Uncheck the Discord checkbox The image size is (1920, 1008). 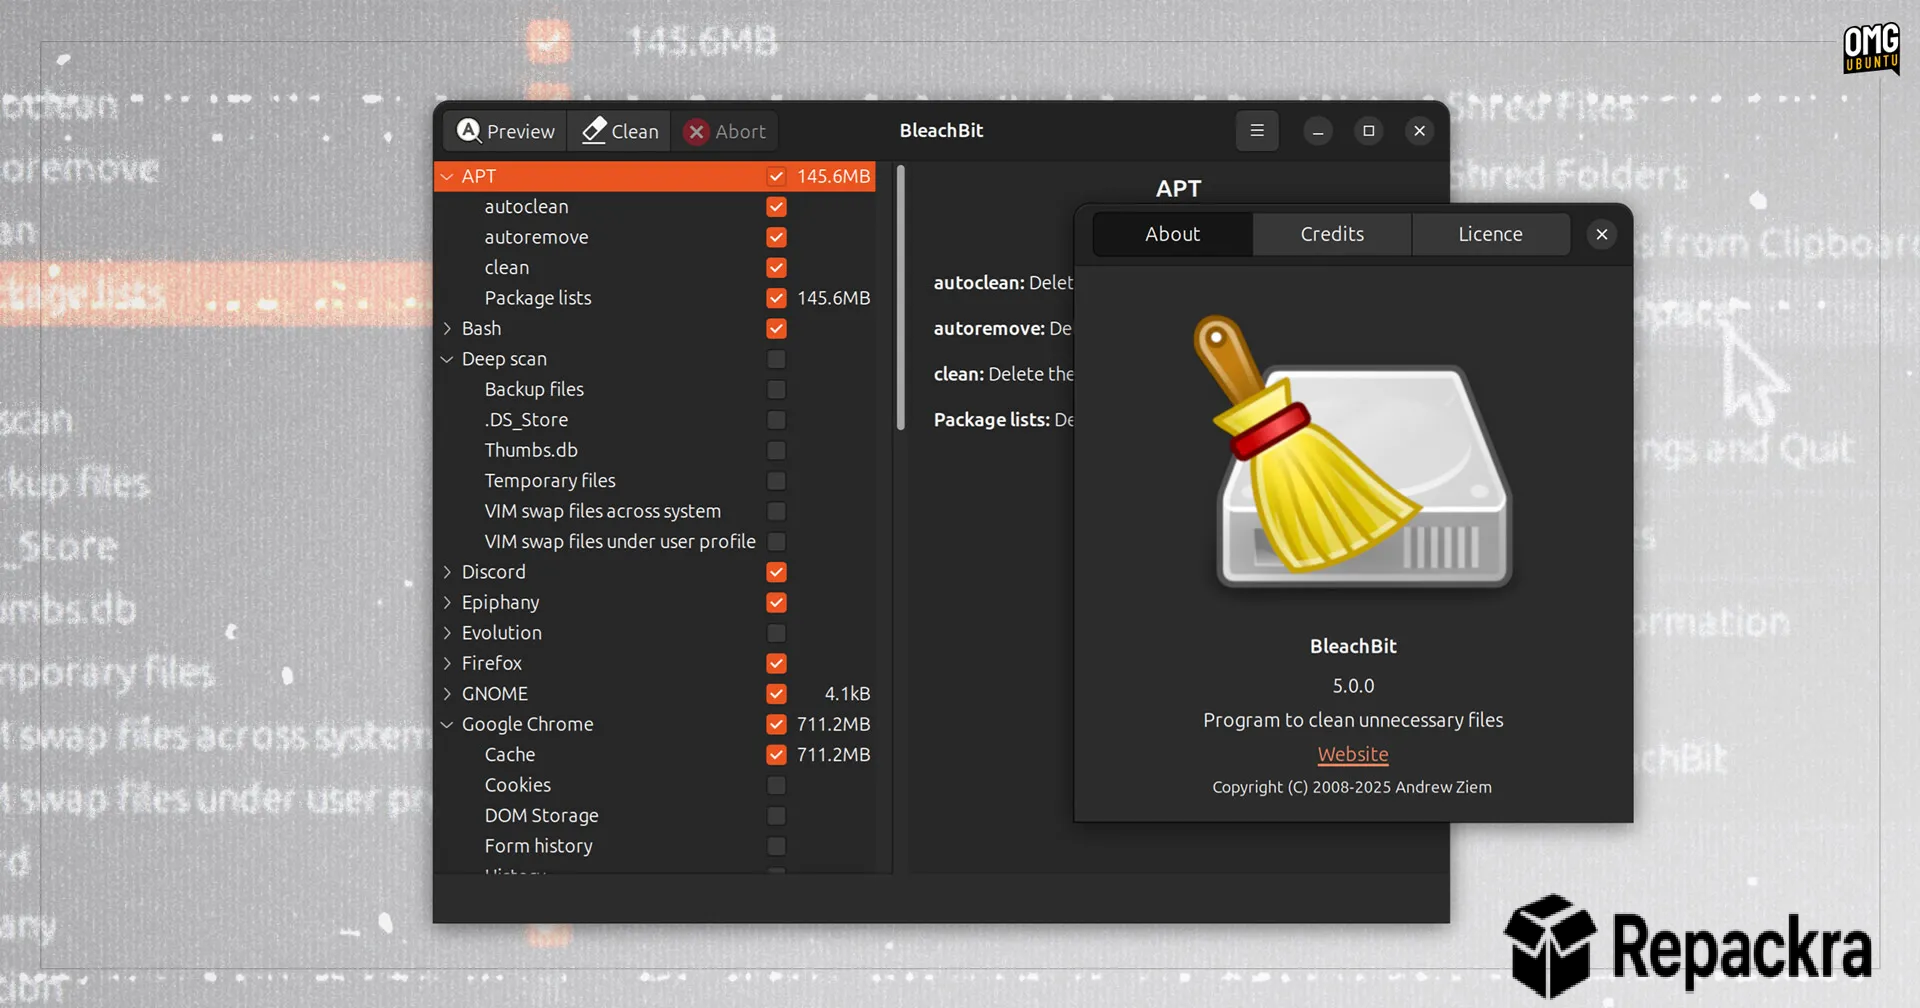(776, 572)
